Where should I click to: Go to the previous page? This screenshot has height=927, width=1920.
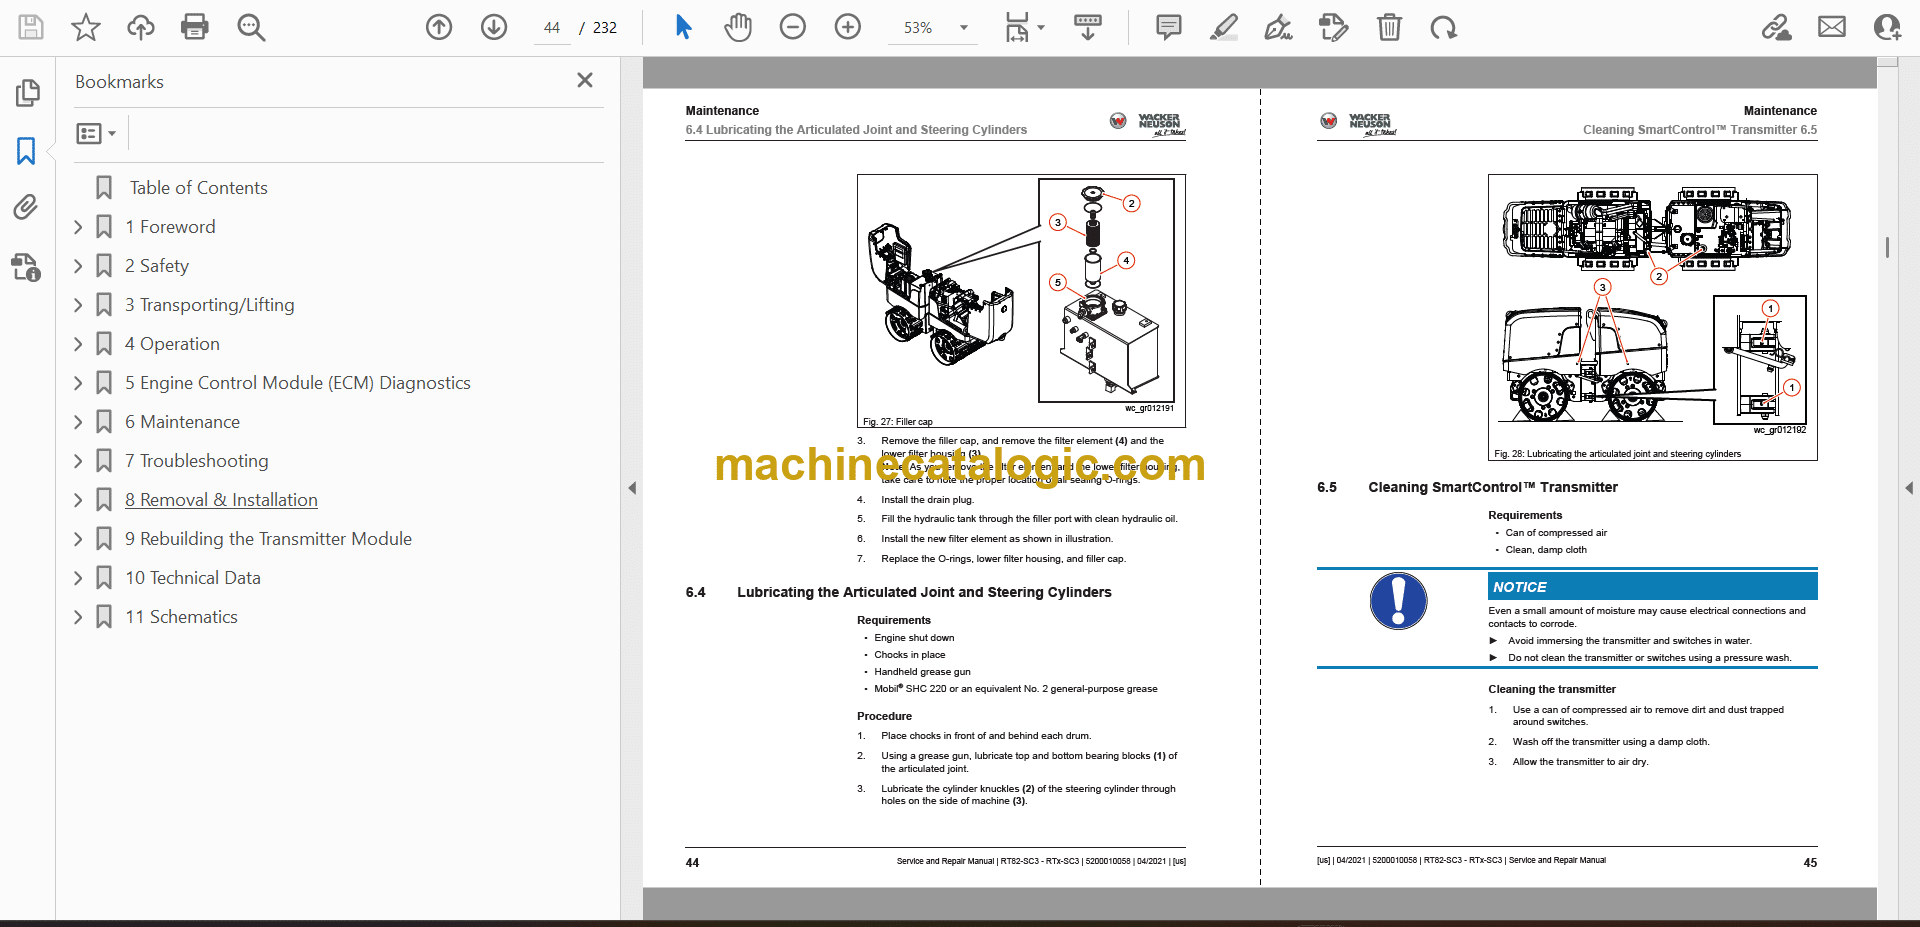pyautogui.click(x=439, y=27)
